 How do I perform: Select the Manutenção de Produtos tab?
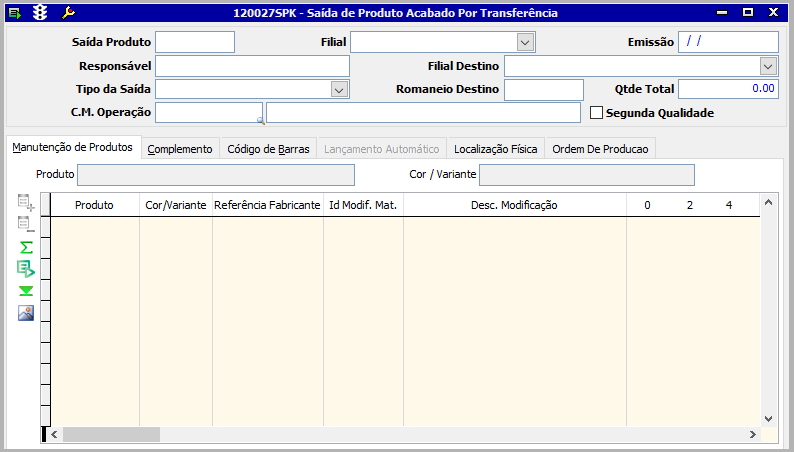pyautogui.click(x=72, y=147)
